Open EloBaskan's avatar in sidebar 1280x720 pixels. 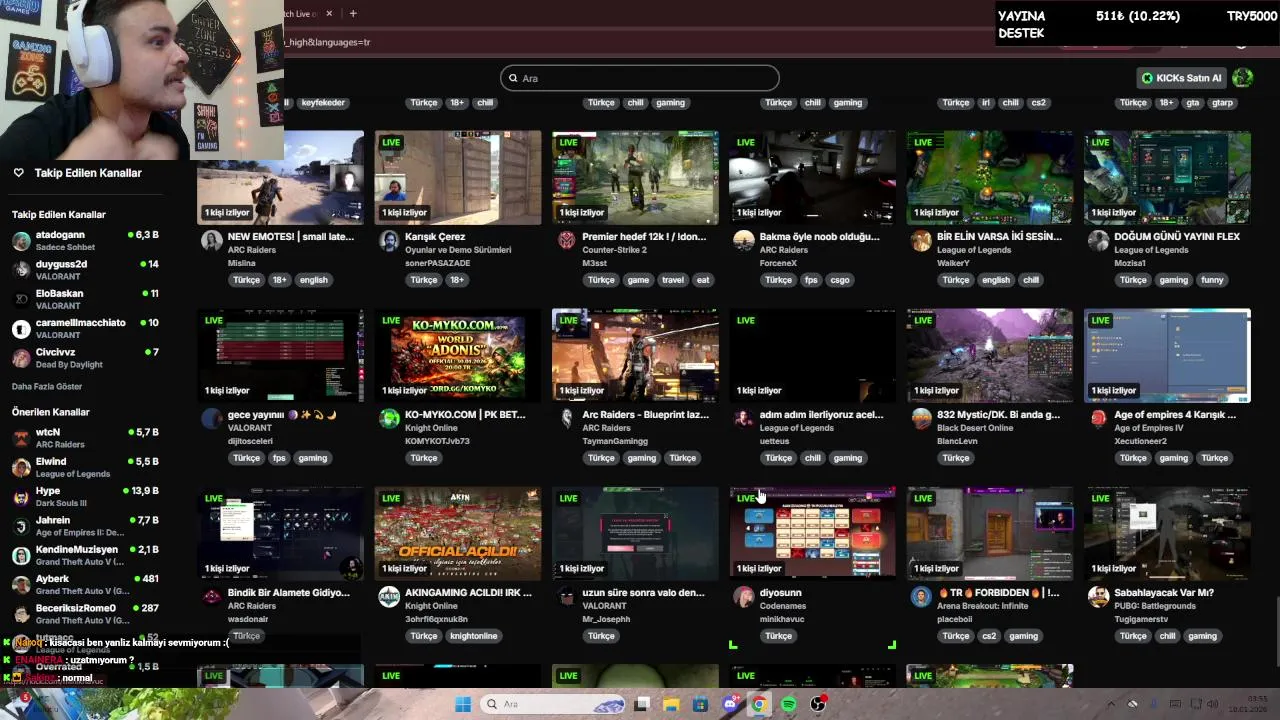(21, 299)
